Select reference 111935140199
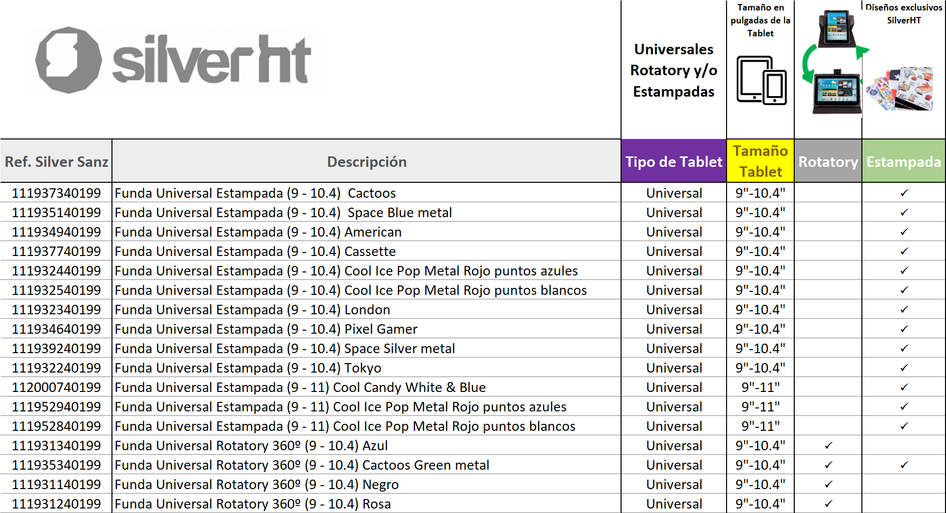This screenshot has height=513, width=946. point(56,212)
